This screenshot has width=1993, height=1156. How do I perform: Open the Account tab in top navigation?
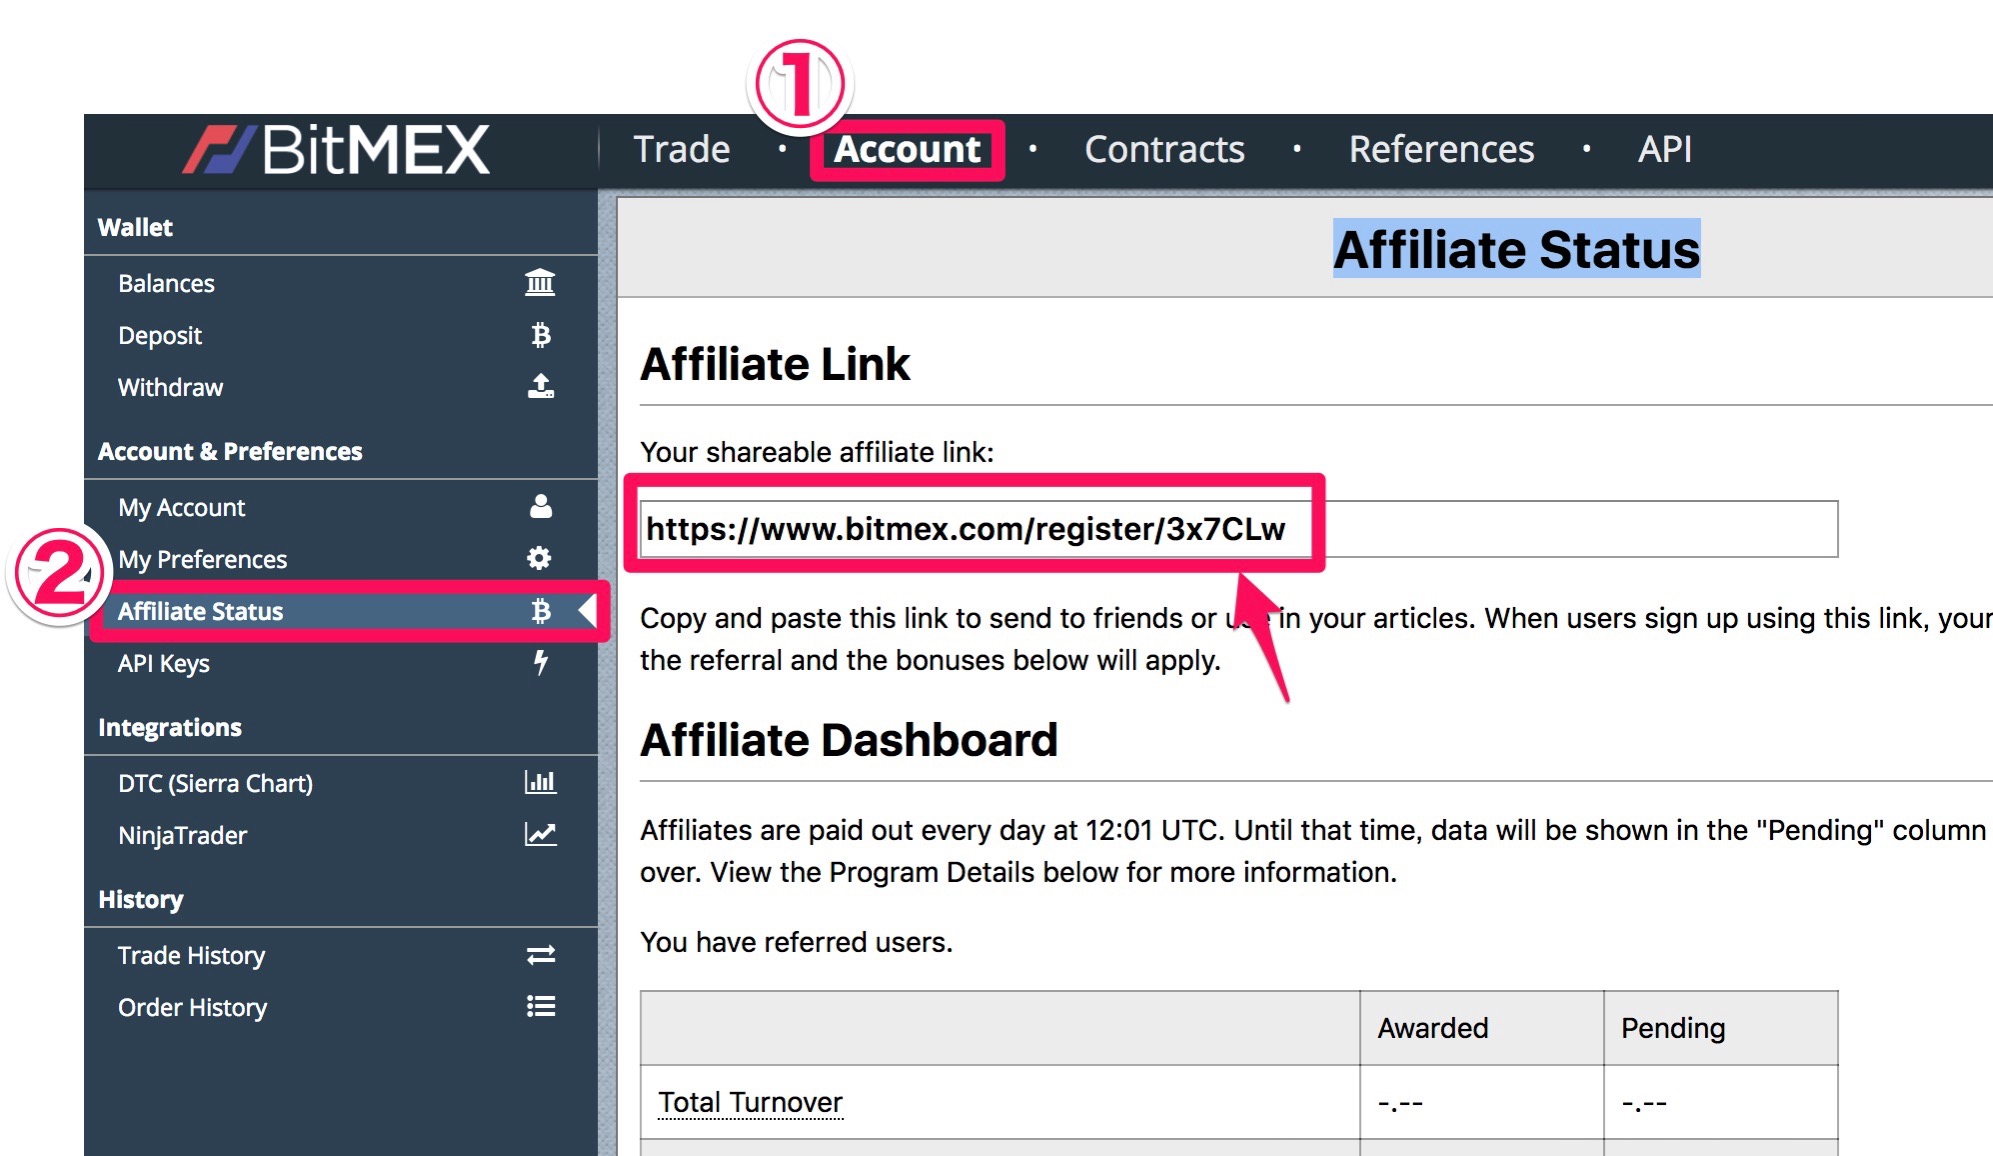(907, 149)
